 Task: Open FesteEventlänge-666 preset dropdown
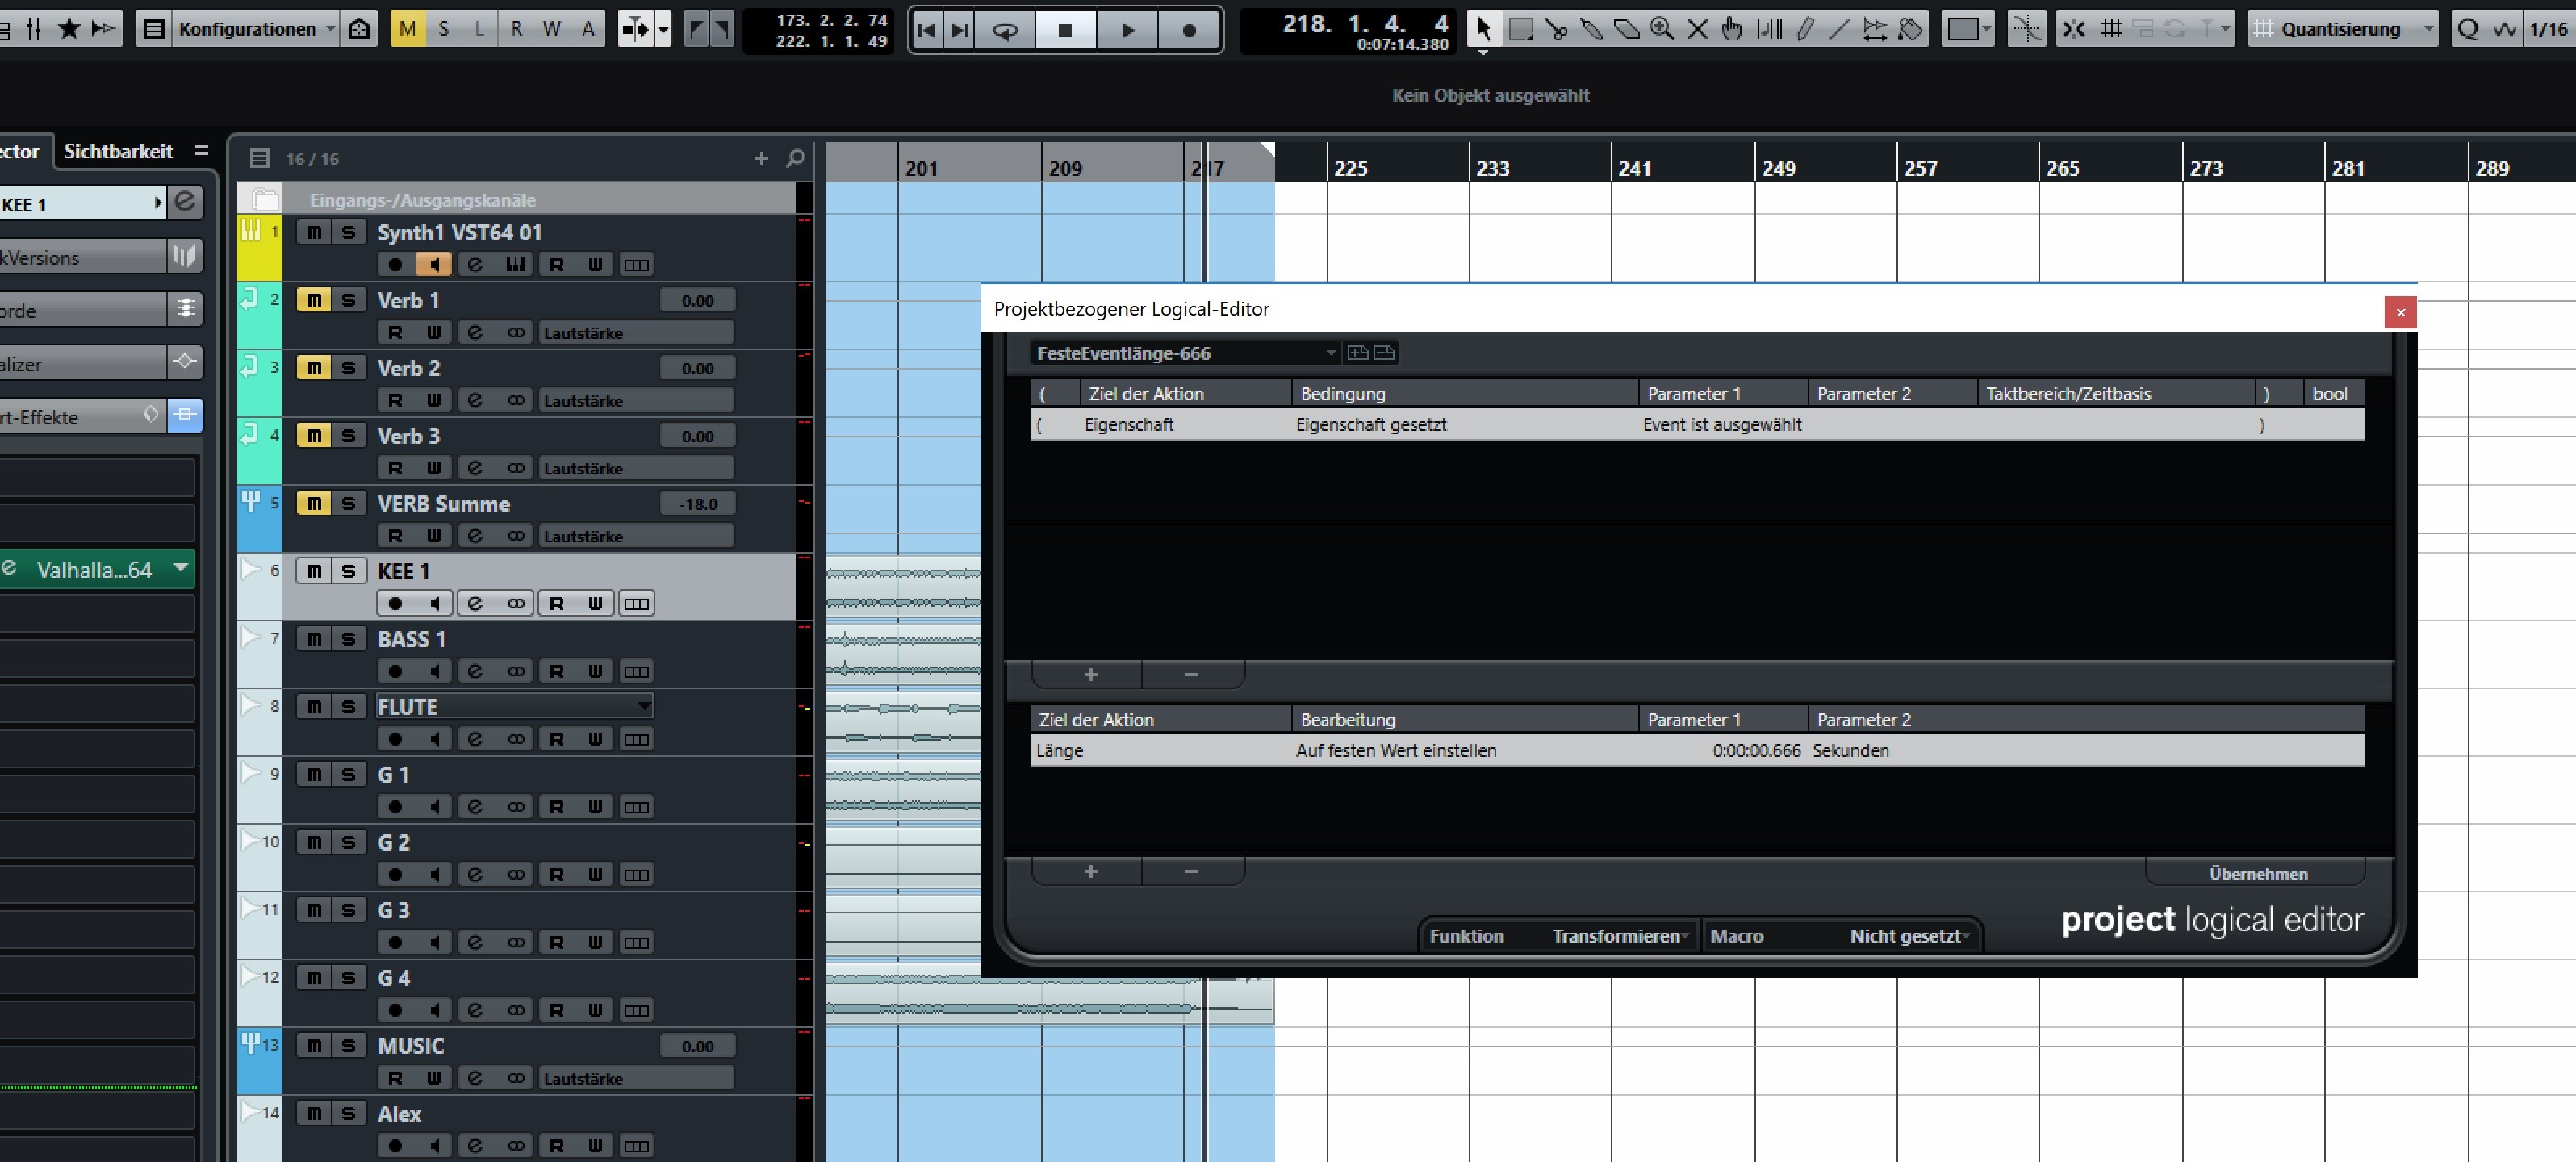point(1185,353)
